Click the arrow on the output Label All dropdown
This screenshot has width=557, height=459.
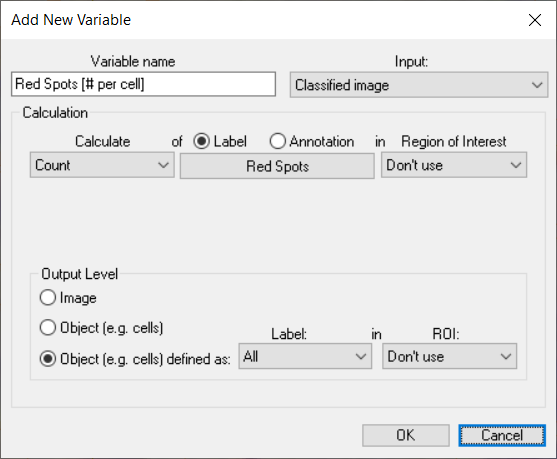pos(361,356)
